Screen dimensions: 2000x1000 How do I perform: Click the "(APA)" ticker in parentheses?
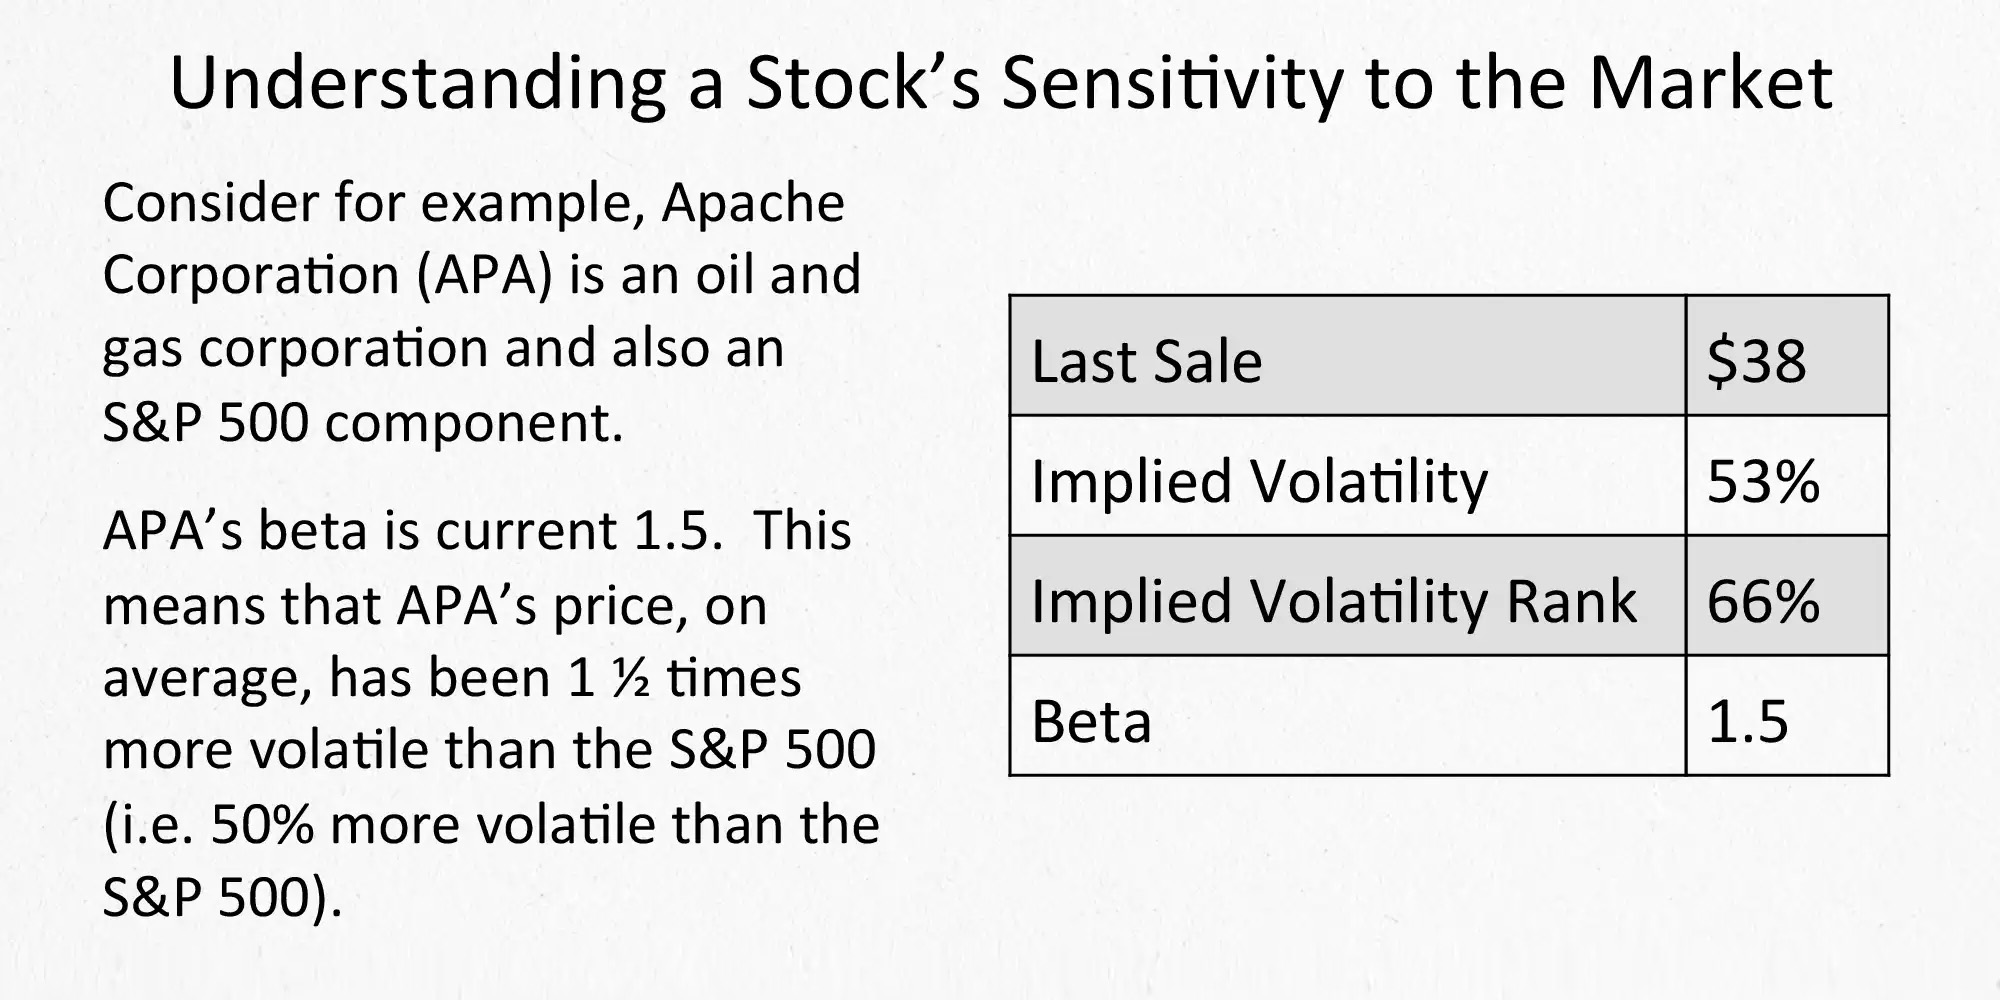(x=484, y=275)
